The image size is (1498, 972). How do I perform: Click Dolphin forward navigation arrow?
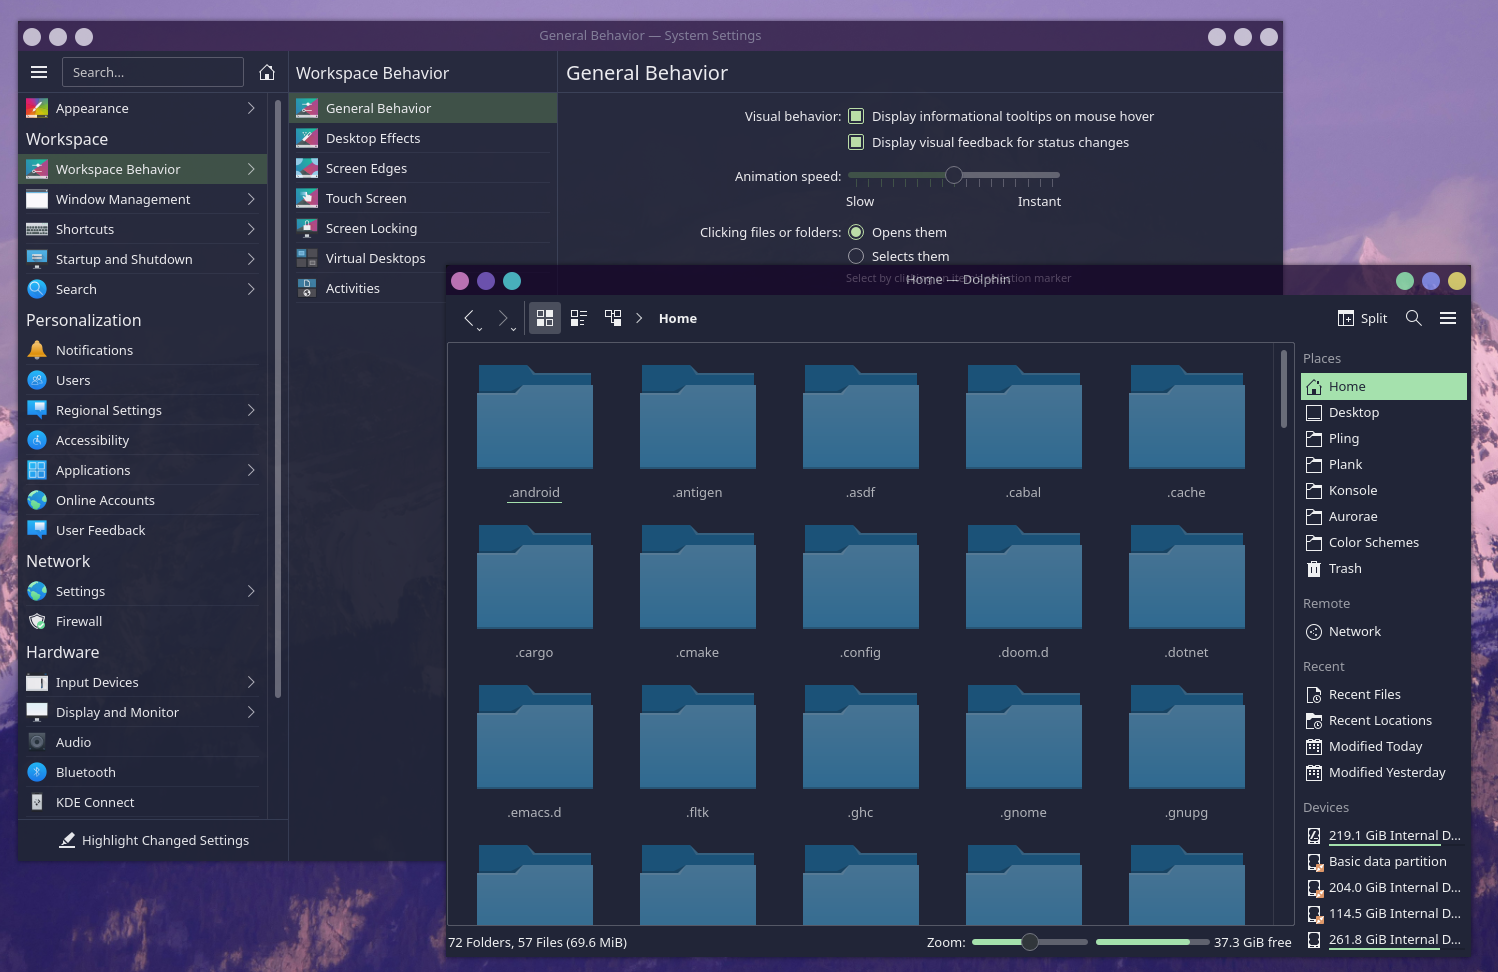pyautogui.click(x=503, y=318)
